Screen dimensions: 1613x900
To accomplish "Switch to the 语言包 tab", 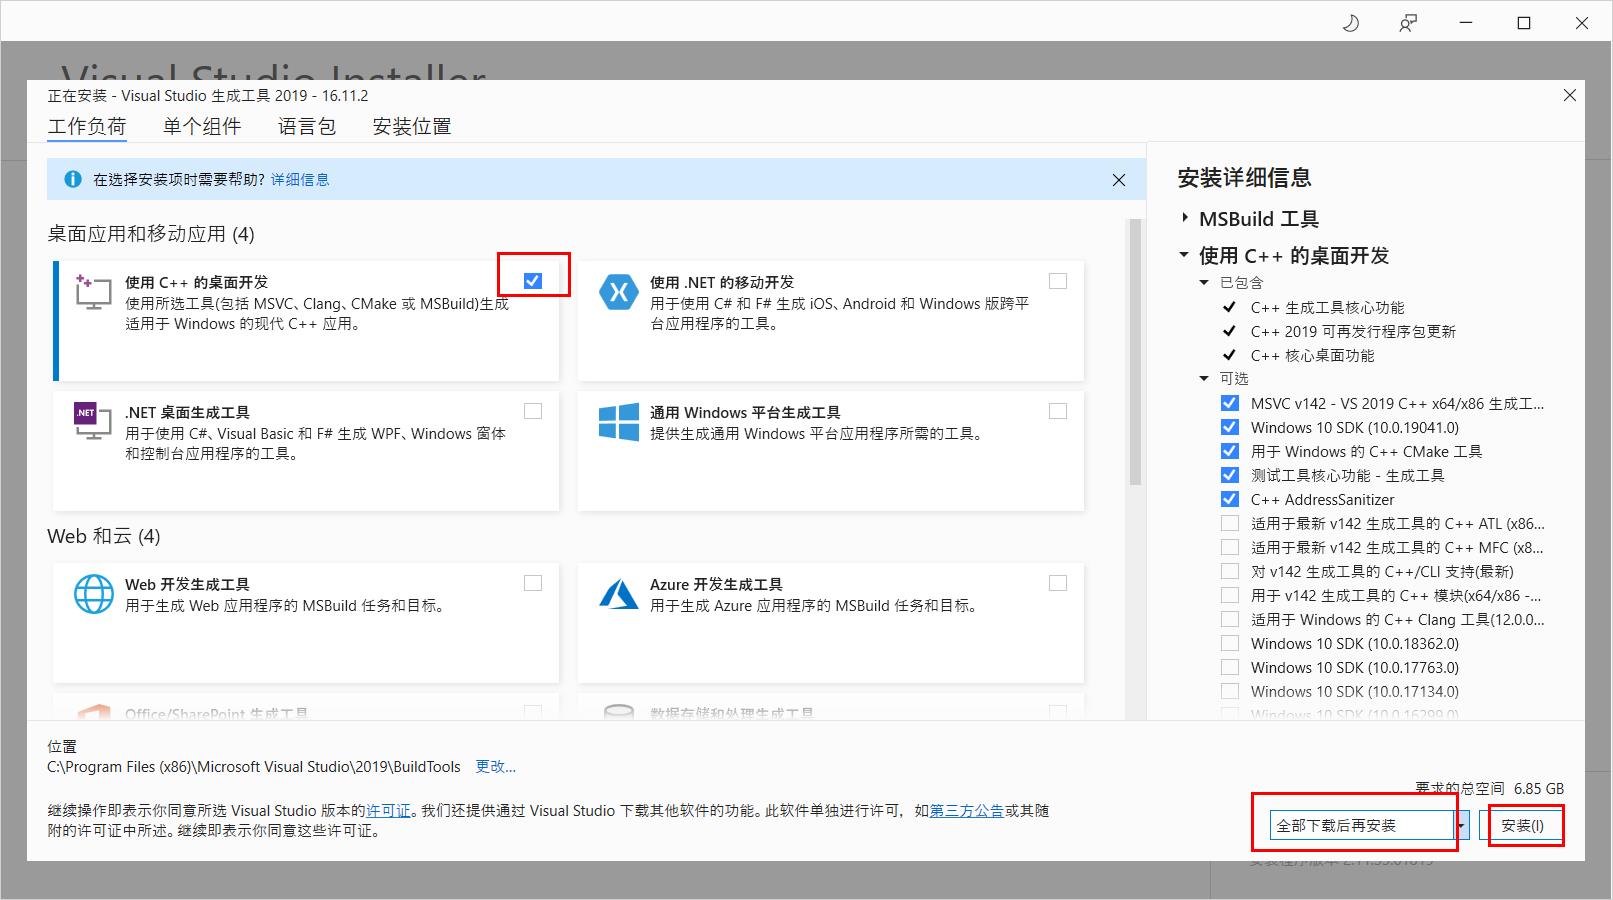I will (307, 126).
